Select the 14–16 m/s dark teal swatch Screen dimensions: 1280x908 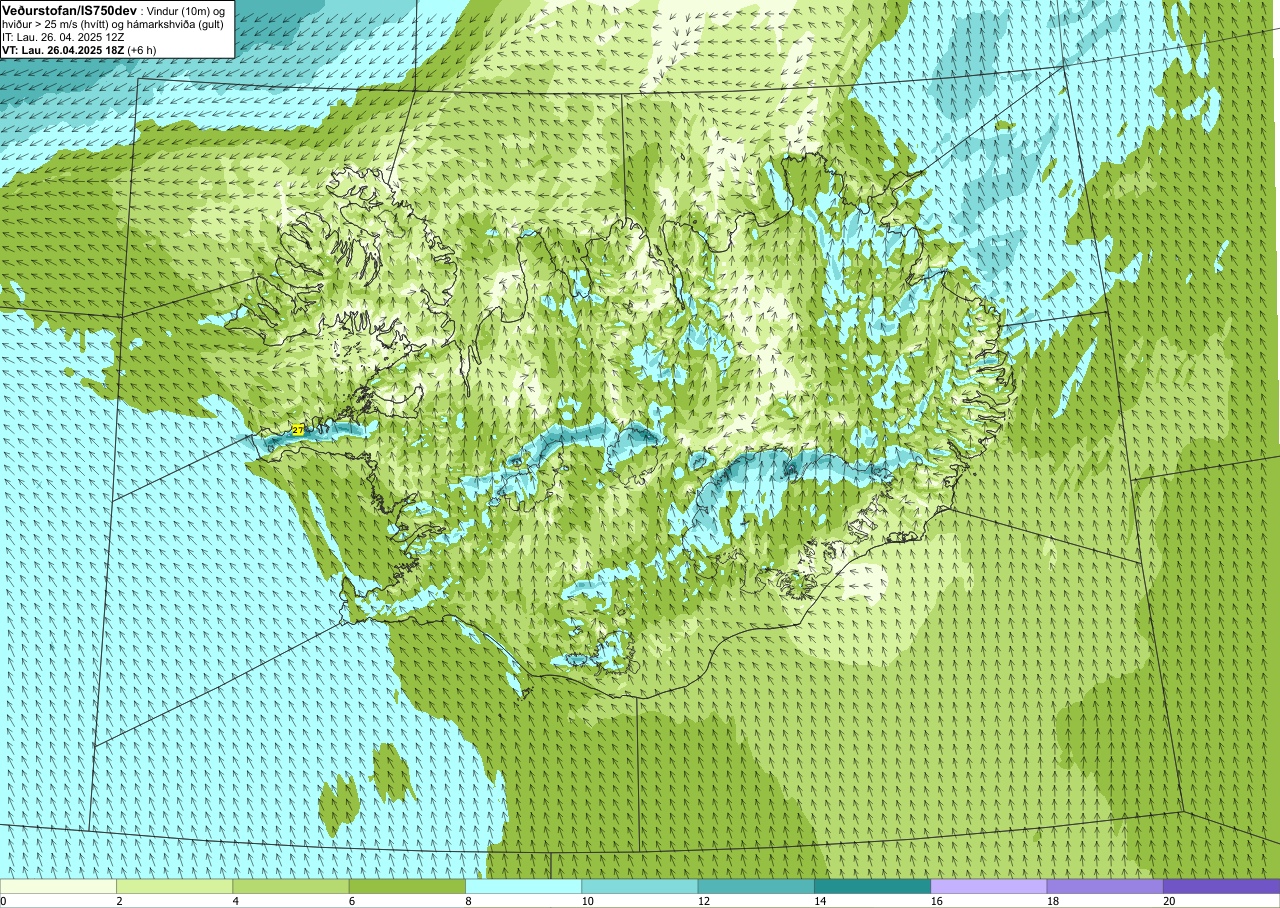[x=872, y=886]
